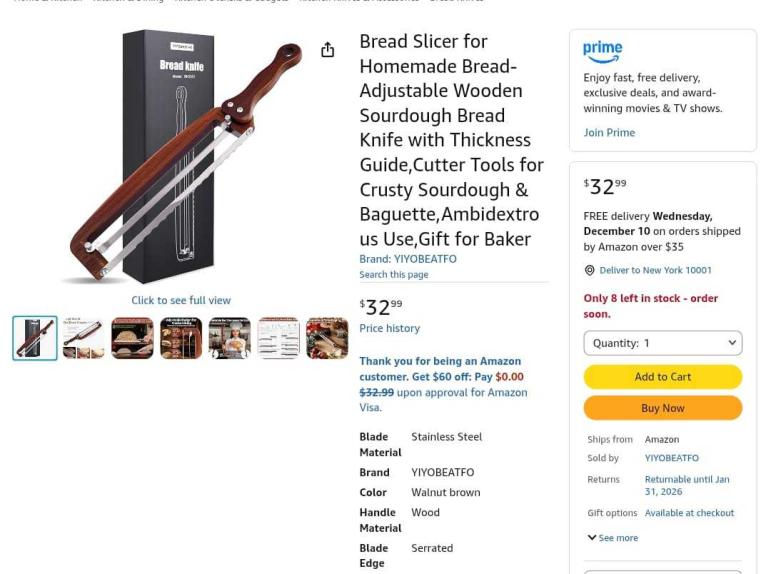Viewport: 771px width, 574px height.
Task: Select the second thumbnail showing the knife
Action: pyautogui.click(x=83, y=338)
